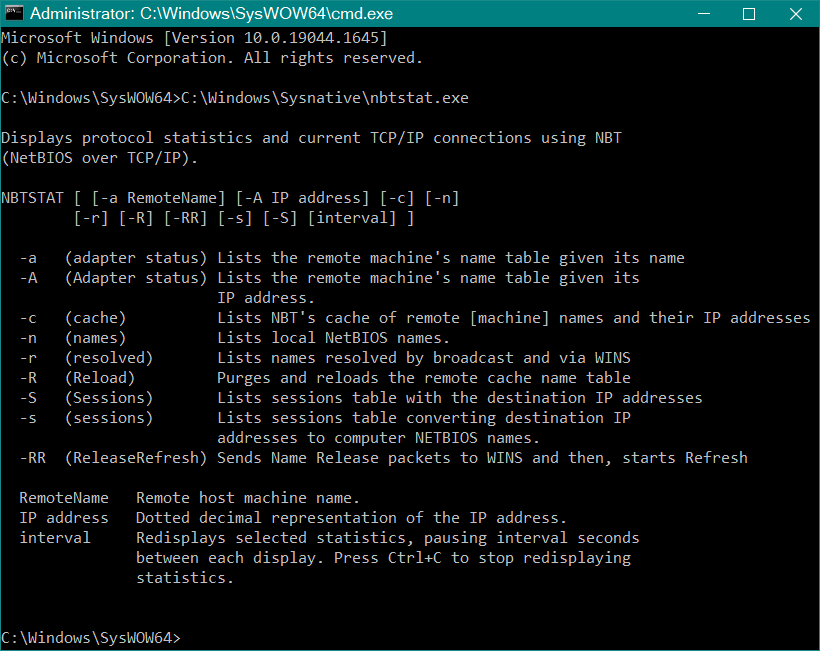Close the Administrator cmd.exe window

point(794,15)
